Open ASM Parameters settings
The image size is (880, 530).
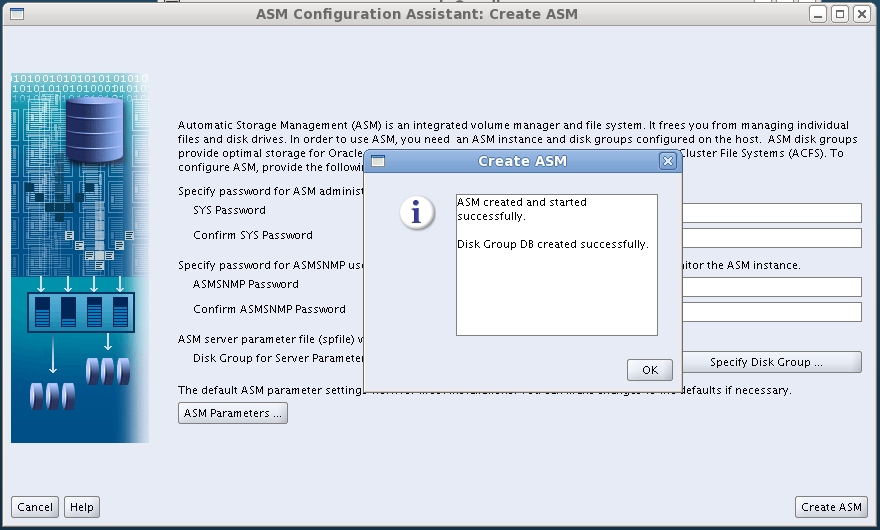[x=233, y=413]
